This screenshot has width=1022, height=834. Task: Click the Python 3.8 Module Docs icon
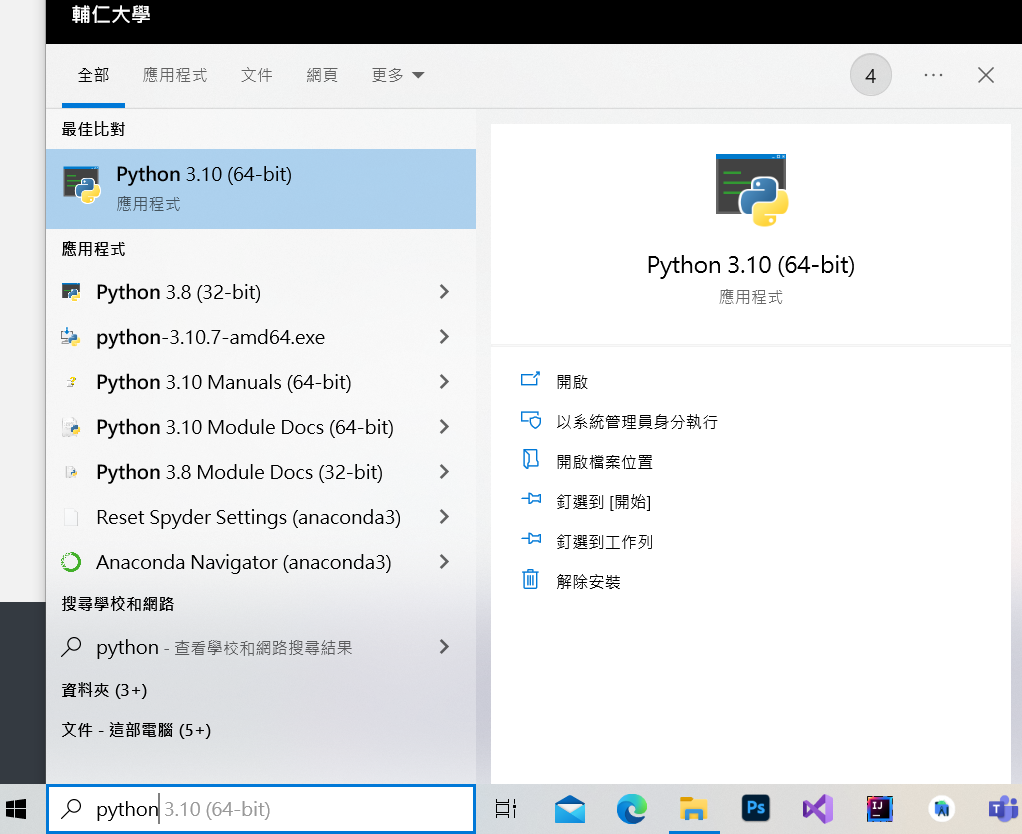71,472
